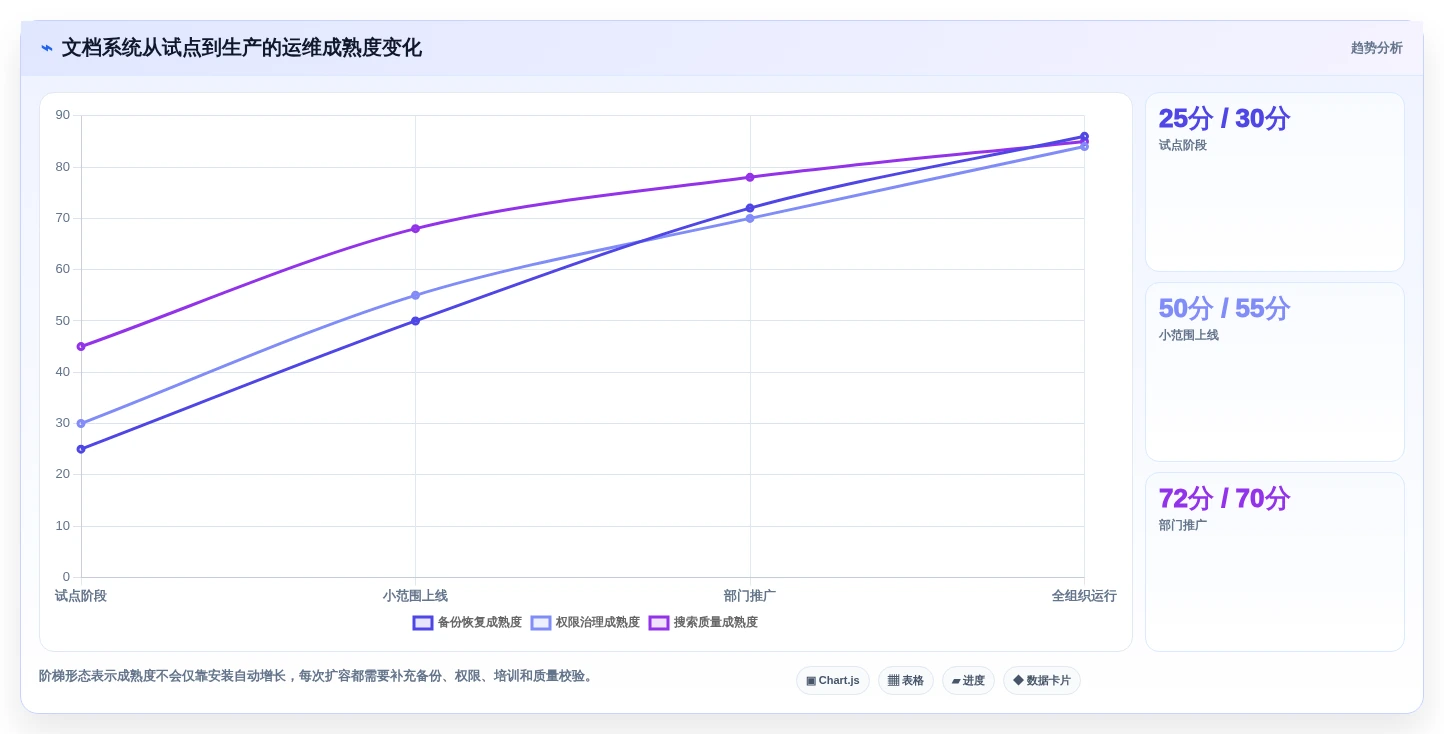Click the 搜索质量成熟度 legend label
The height and width of the screenshot is (734, 1444).
click(x=715, y=622)
